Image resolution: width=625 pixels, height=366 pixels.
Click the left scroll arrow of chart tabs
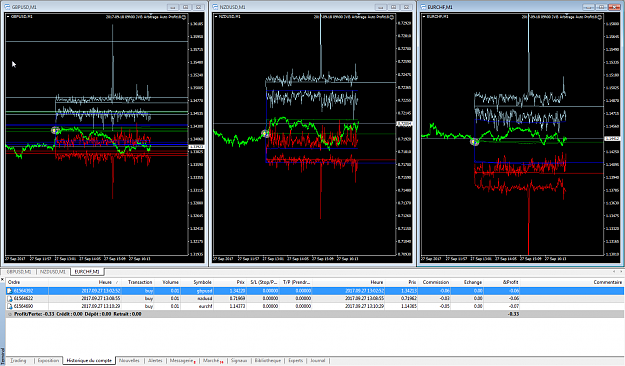click(614, 272)
